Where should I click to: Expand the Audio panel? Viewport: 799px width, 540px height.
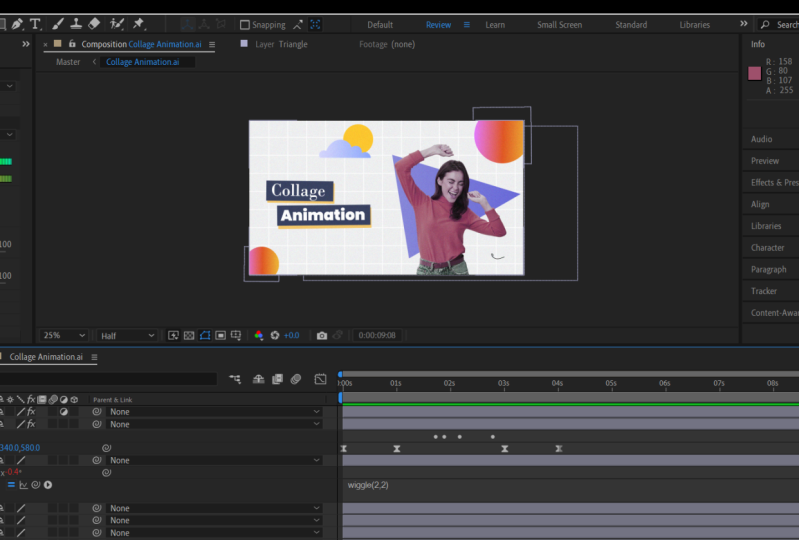point(761,139)
